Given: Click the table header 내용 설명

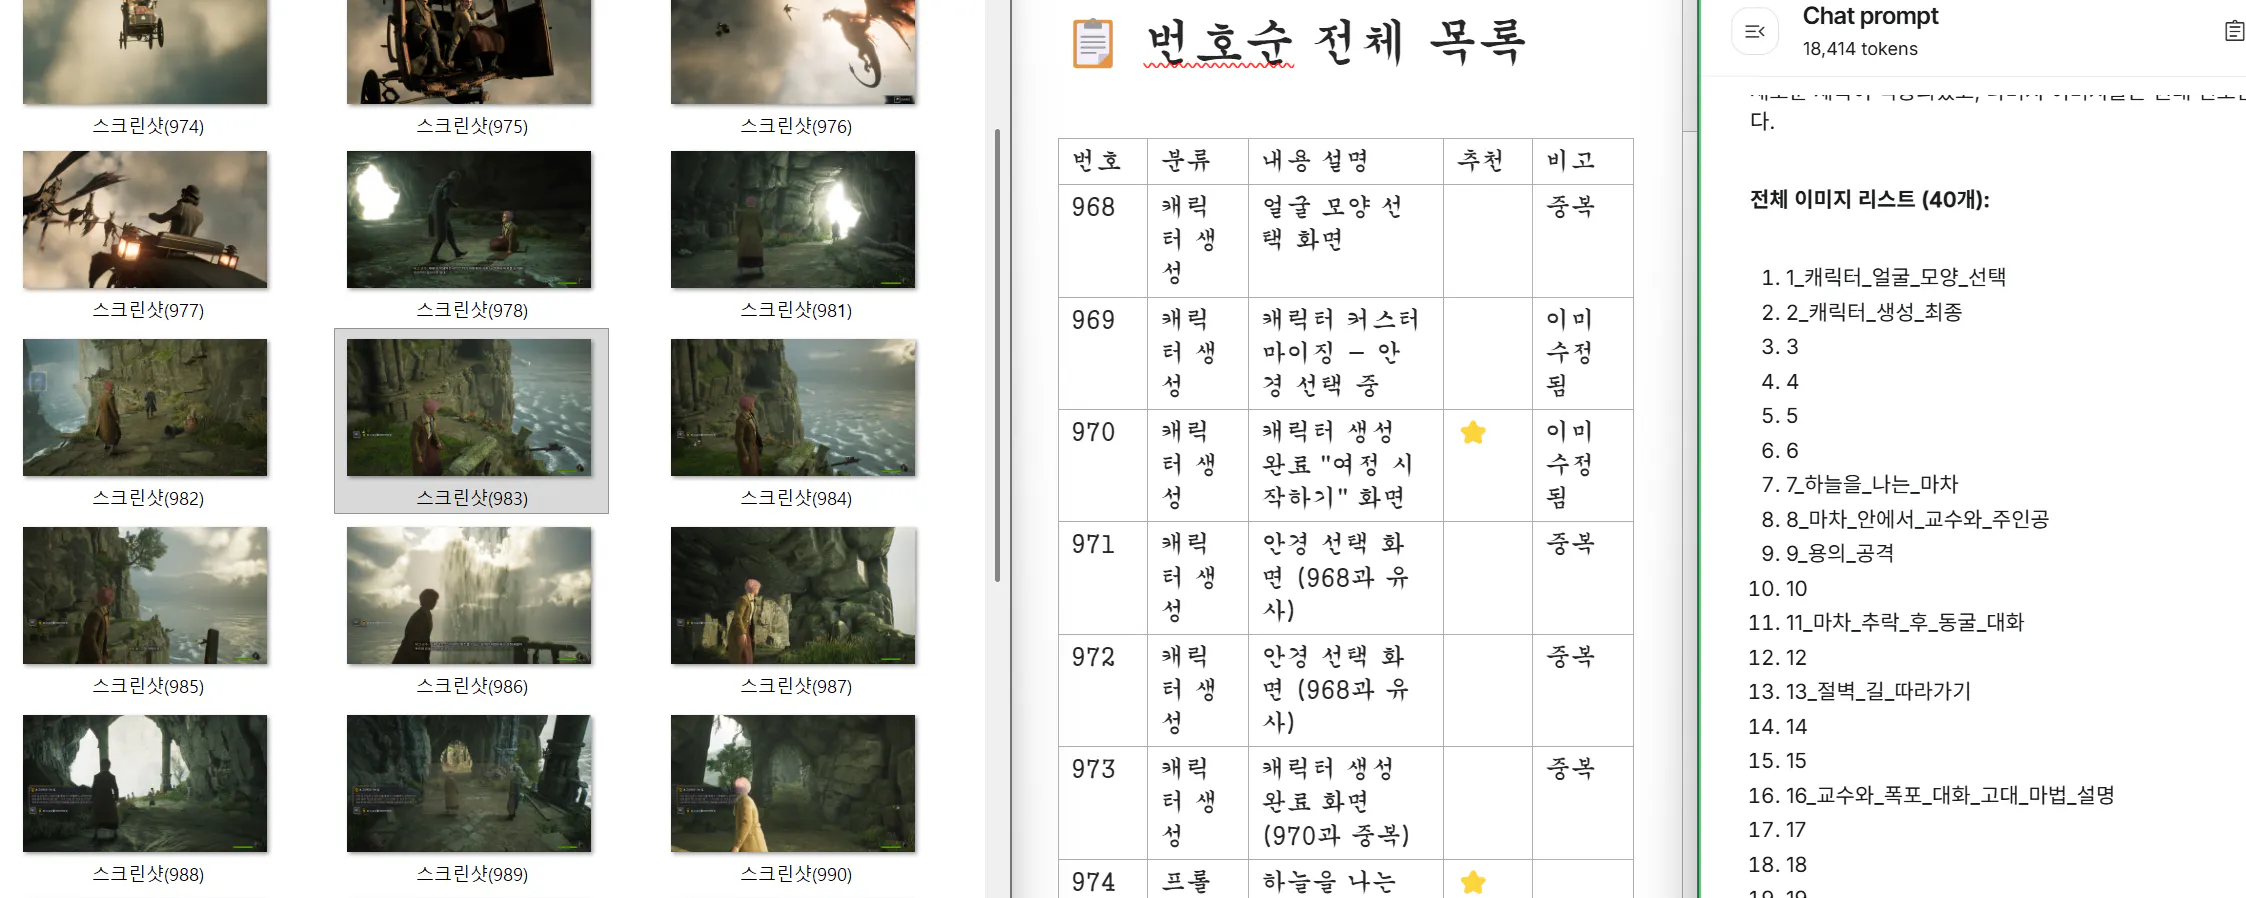Looking at the screenshot, I should (1314, 161).
